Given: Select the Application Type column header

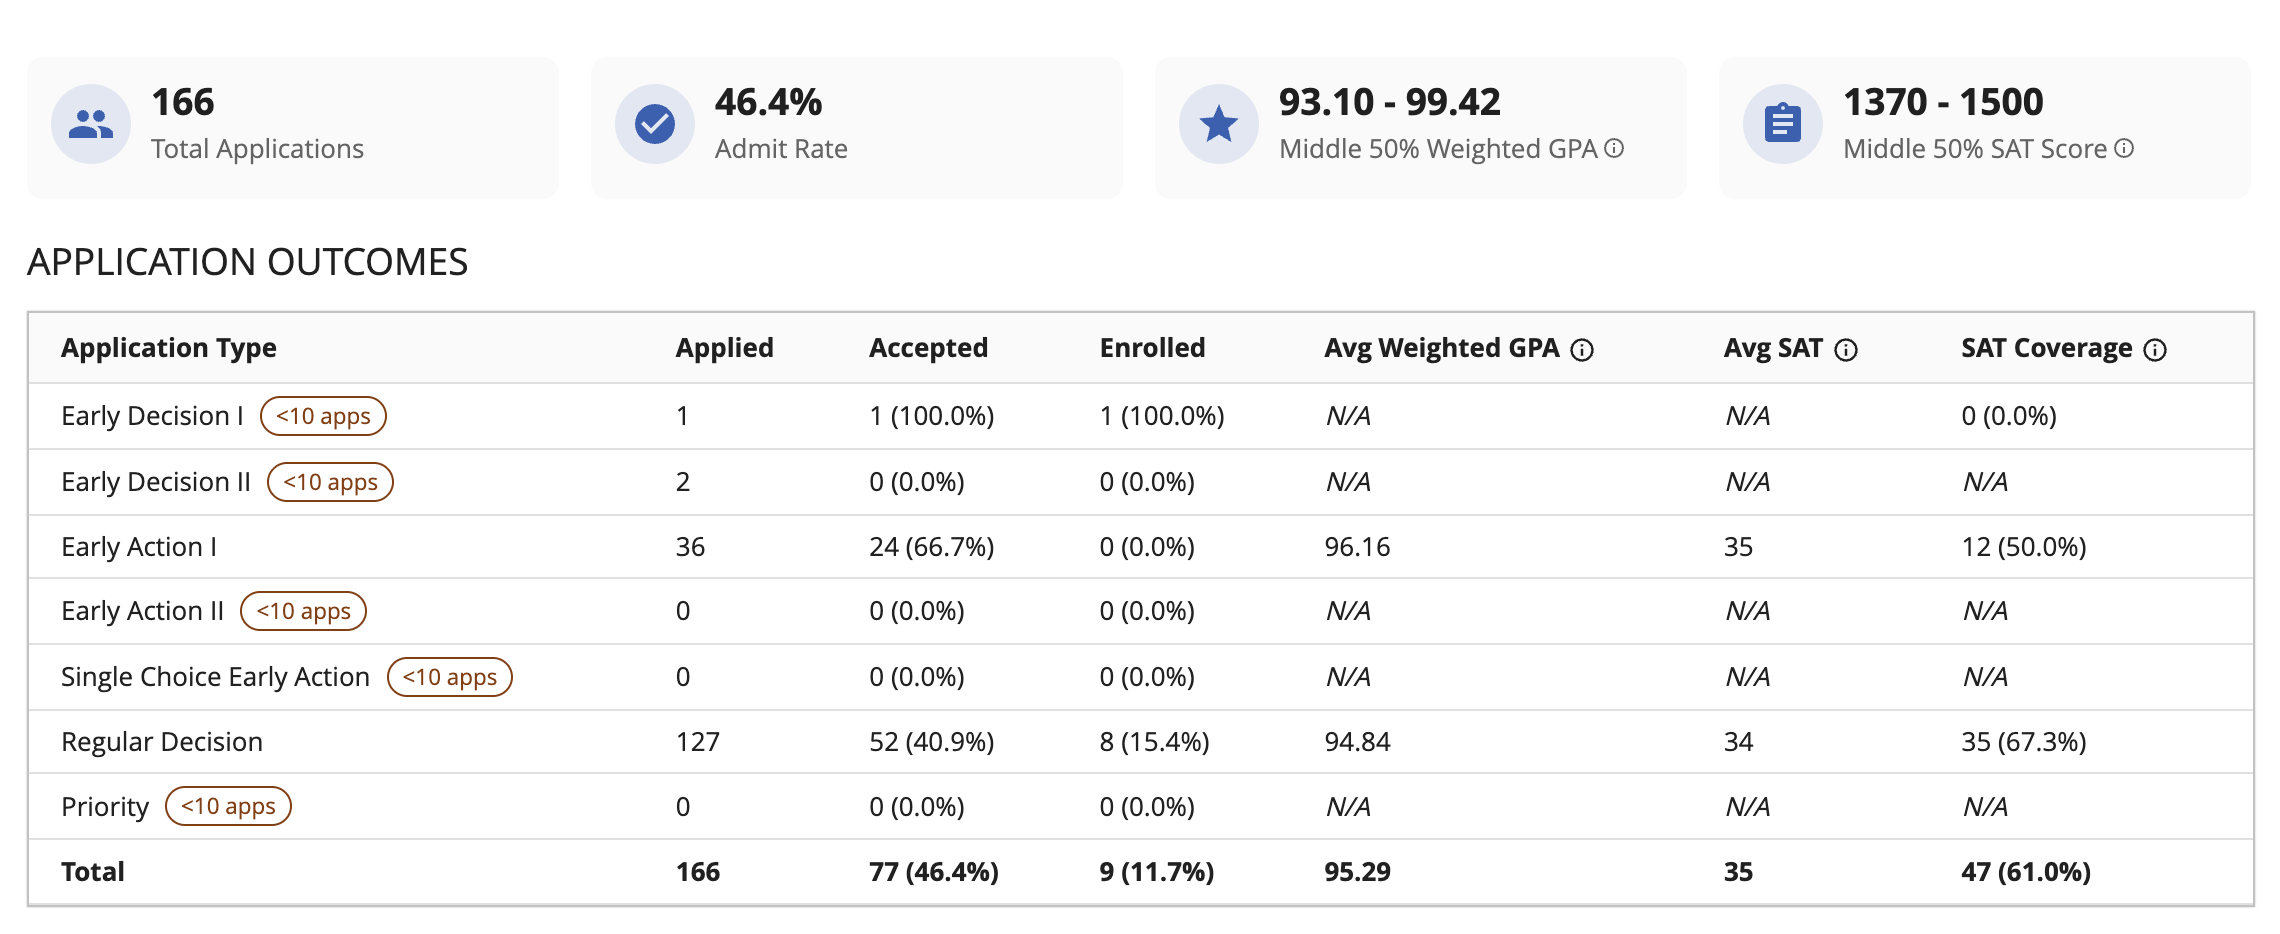Looking at the screenshot, I should [x=169, y=348].
